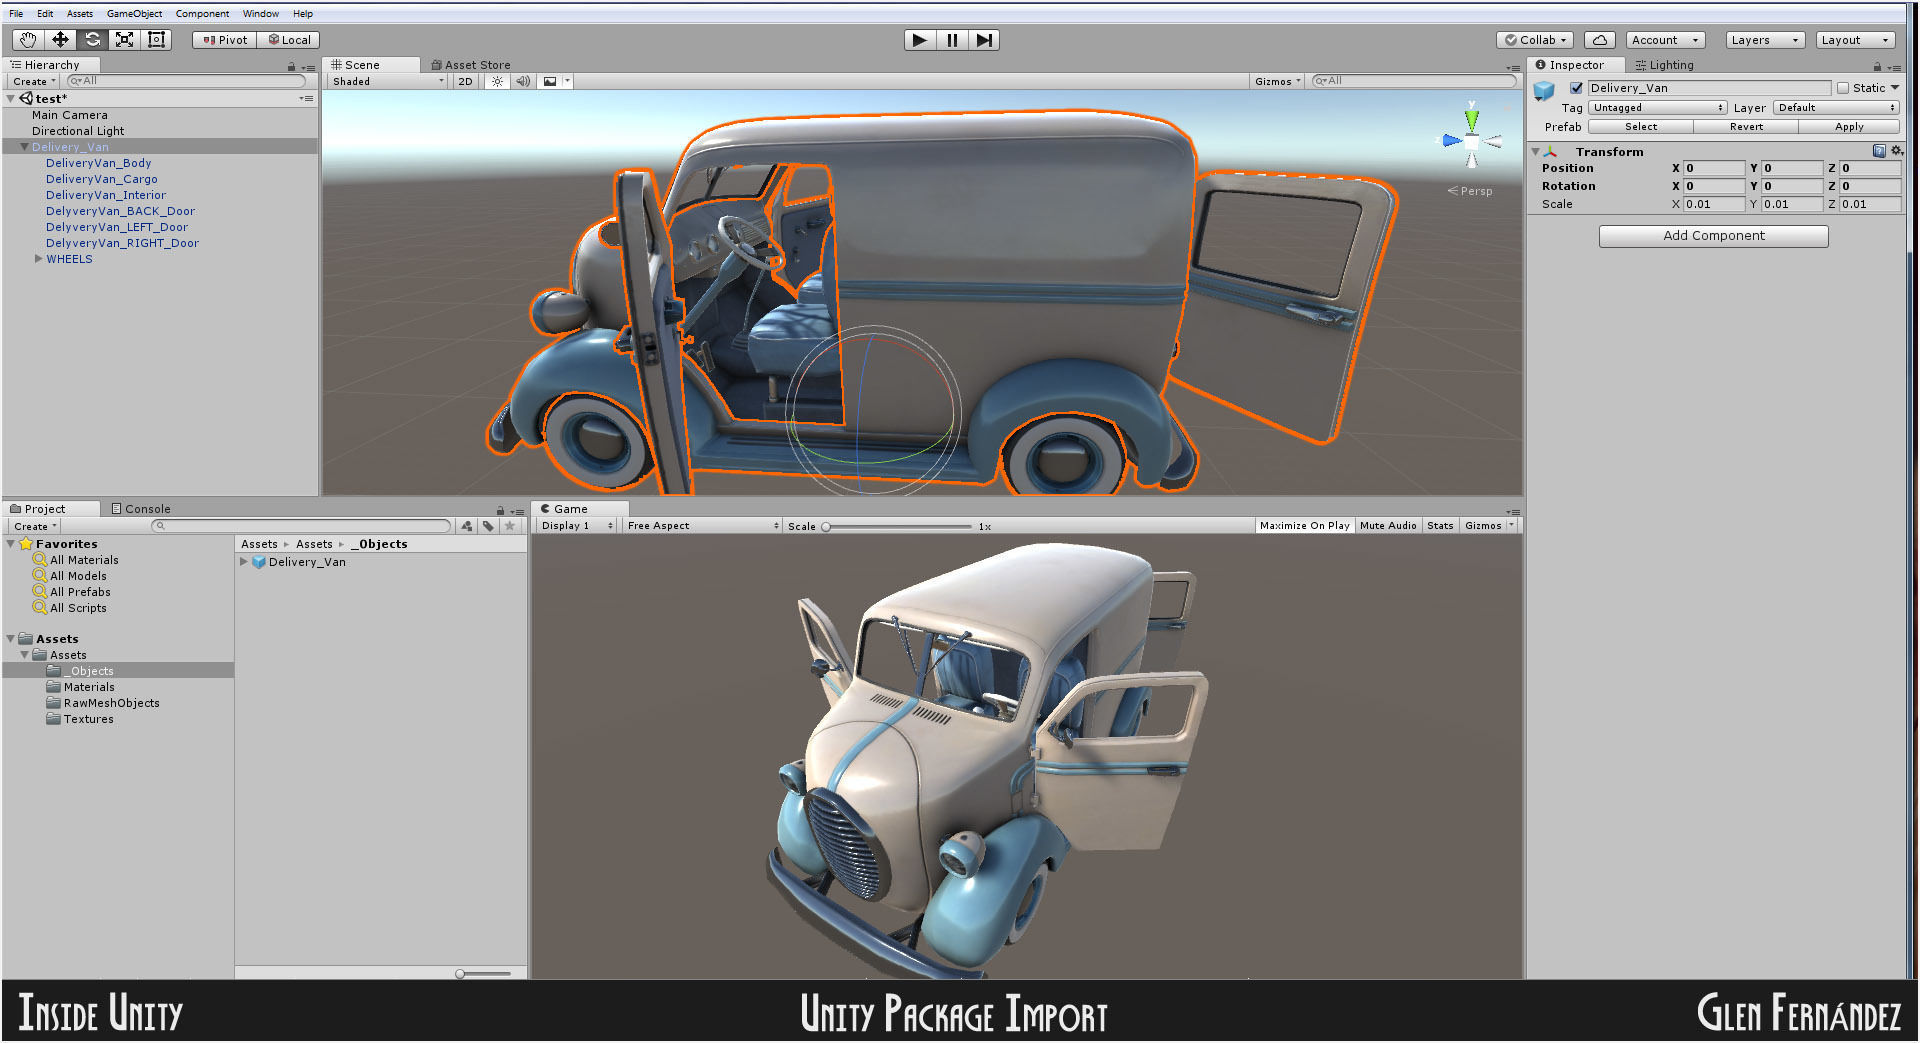Expand Delivery_Van prefab in Project
This screenshot has width=1920, height=1043.
tap(243, 562)
